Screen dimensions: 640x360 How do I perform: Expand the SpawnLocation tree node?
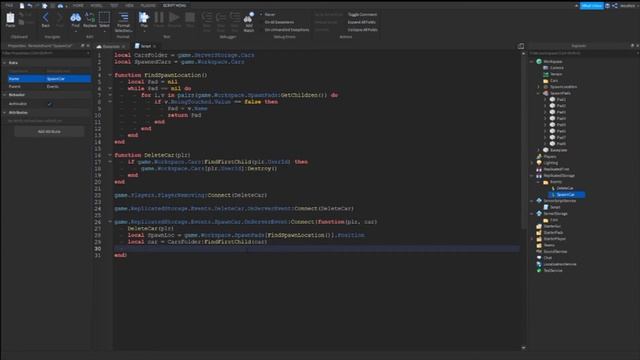(x=538, y=87)
